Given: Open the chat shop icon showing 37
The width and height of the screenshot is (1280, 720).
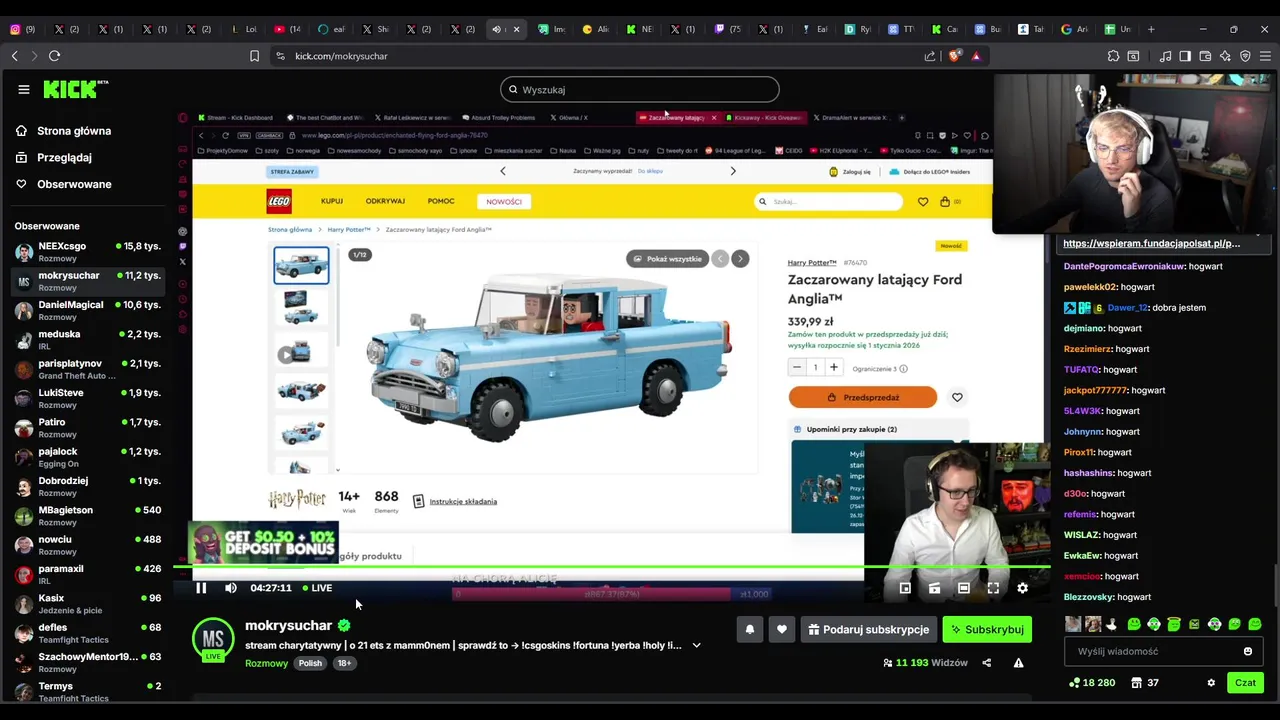Looking at the screenshot, I should 1137,683.
